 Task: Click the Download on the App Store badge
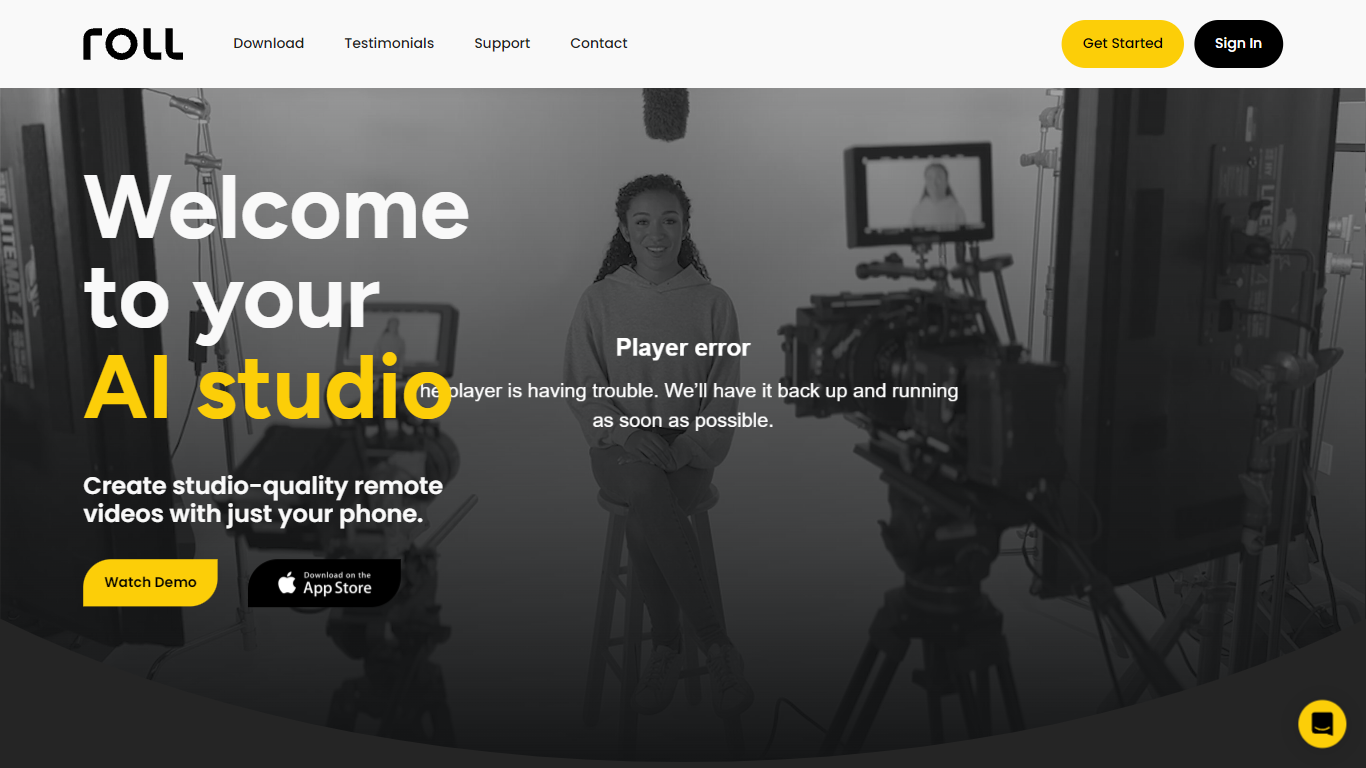point(324,583)
